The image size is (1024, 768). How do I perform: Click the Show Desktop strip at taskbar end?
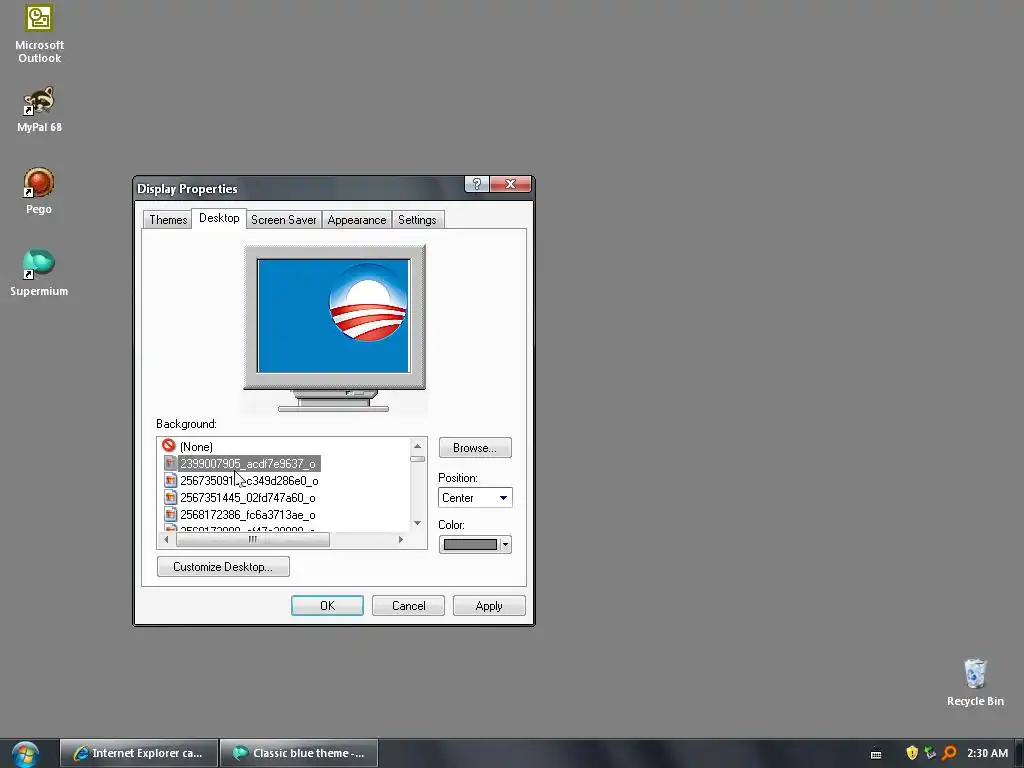pos(1019,753)
